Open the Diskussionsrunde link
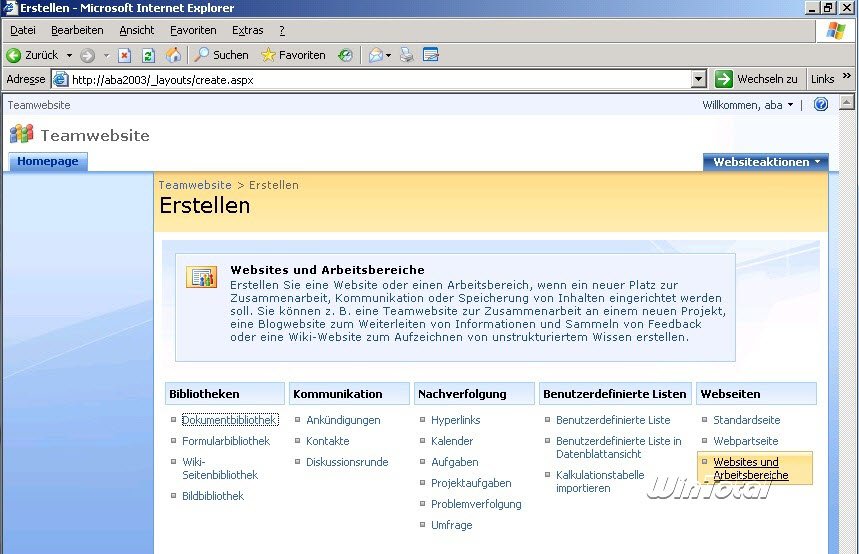Viewport: 859px width, 554px height. [x=347, y=462]
